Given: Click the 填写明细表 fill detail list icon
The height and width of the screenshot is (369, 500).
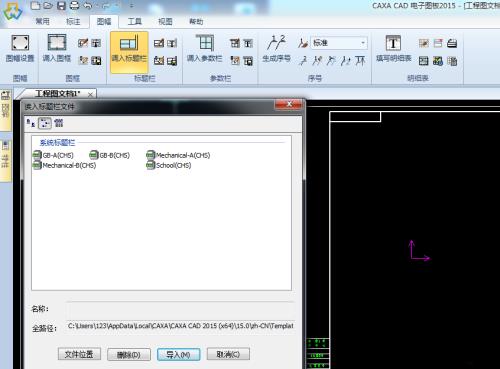Looking at the screenshot, I should pos(393,43).
